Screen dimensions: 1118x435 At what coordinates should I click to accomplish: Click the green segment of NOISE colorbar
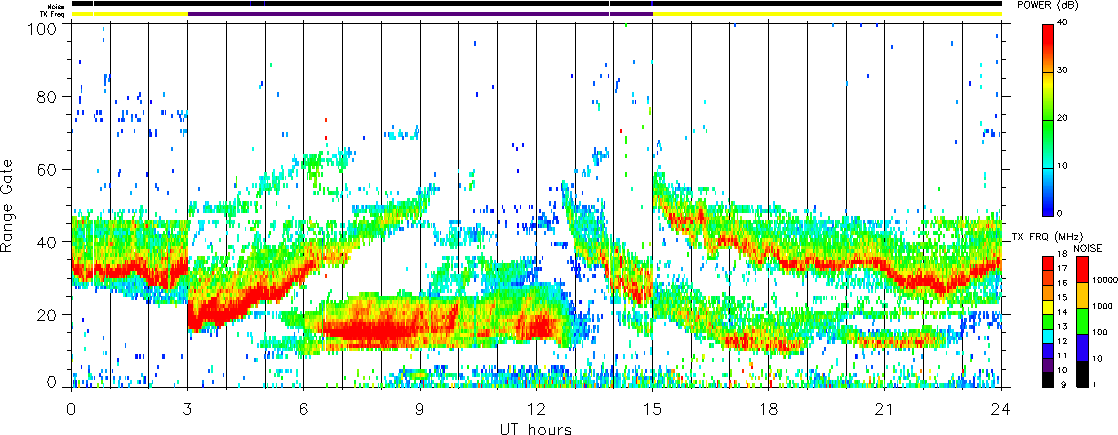(1083, 321)
